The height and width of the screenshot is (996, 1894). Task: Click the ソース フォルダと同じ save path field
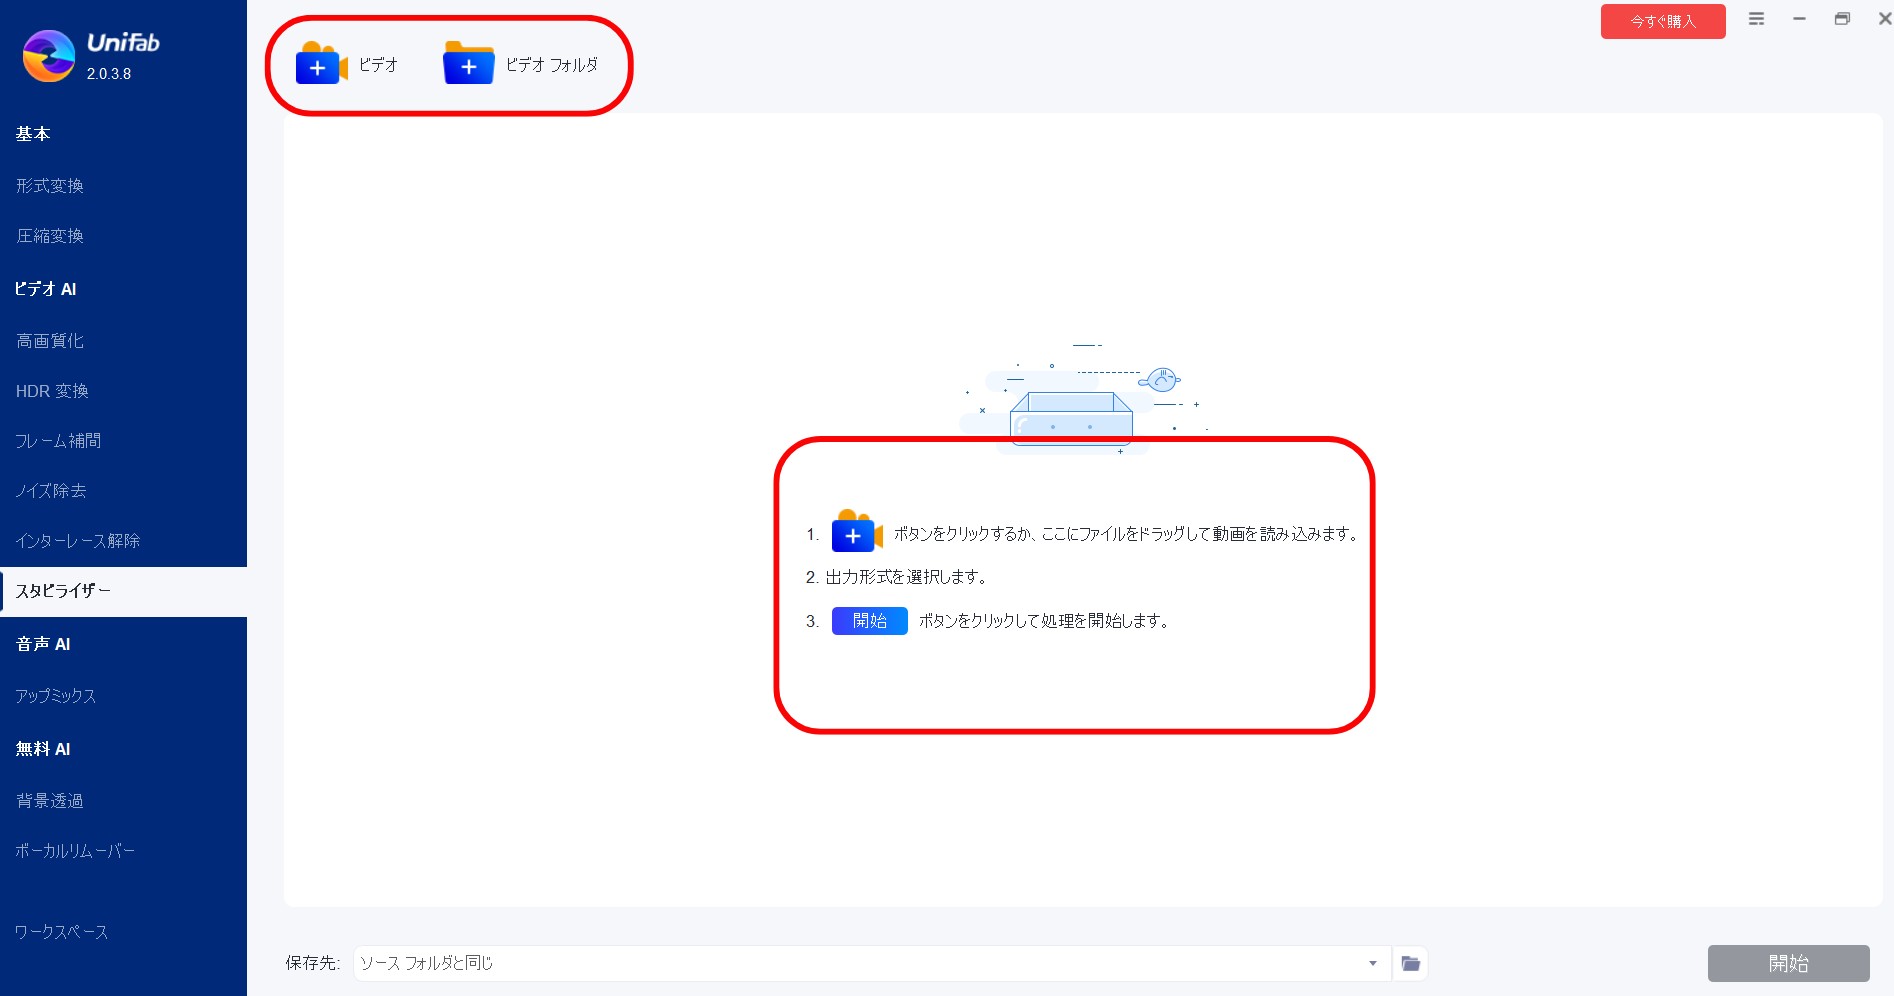pyautogui.click(x=860, y=963)
